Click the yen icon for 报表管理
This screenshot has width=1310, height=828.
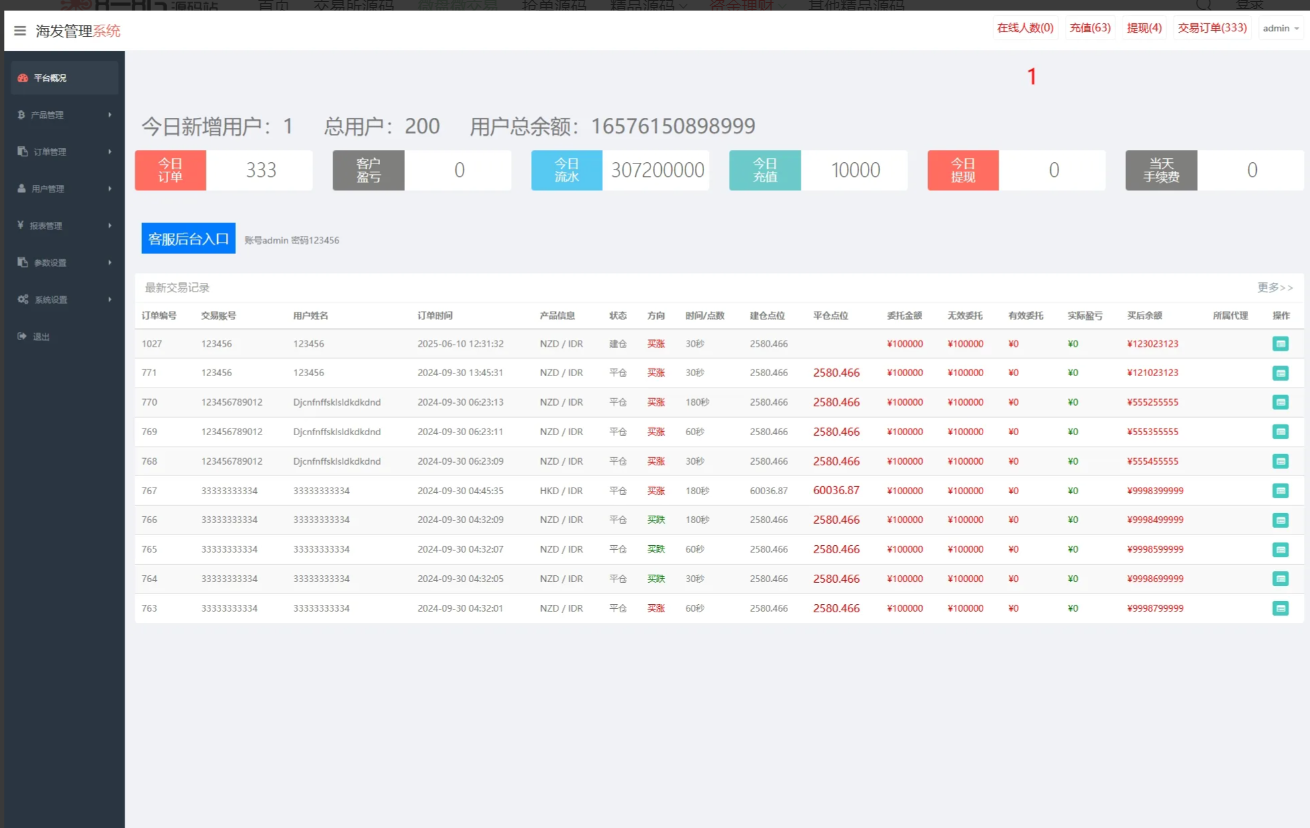(21, 226)
